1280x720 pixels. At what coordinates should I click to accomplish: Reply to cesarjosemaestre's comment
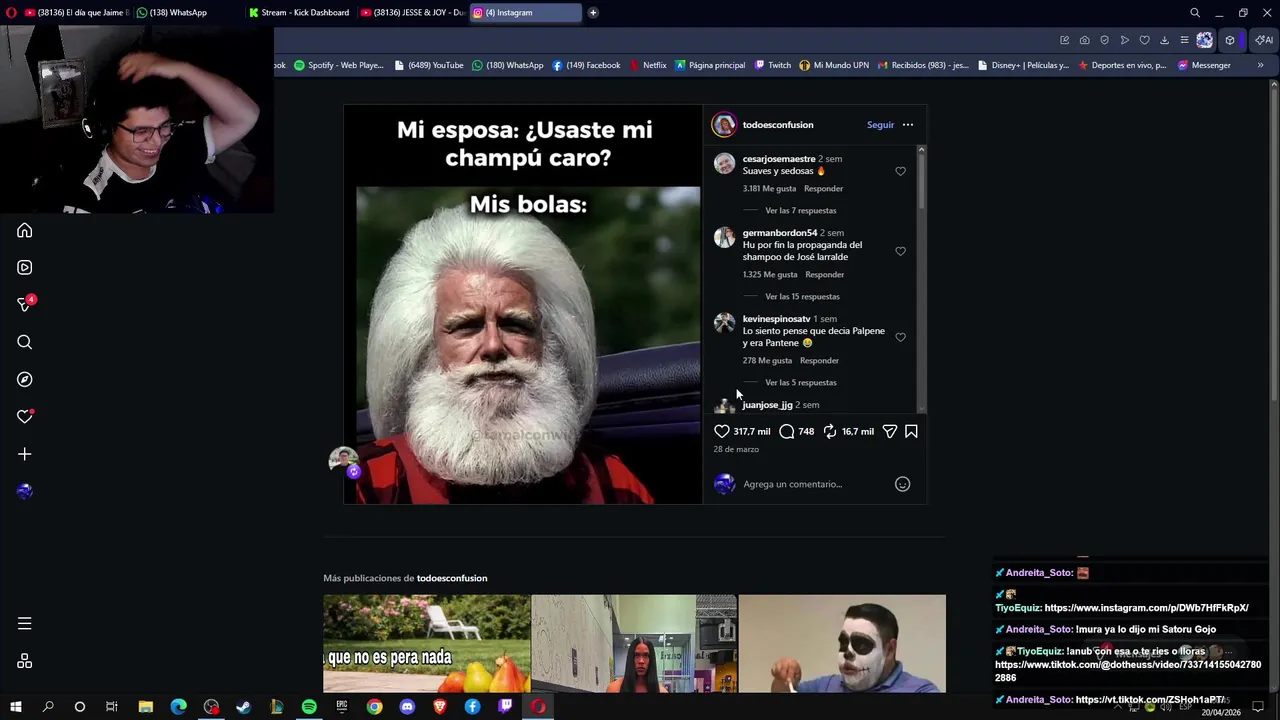[x=824, y=189]
